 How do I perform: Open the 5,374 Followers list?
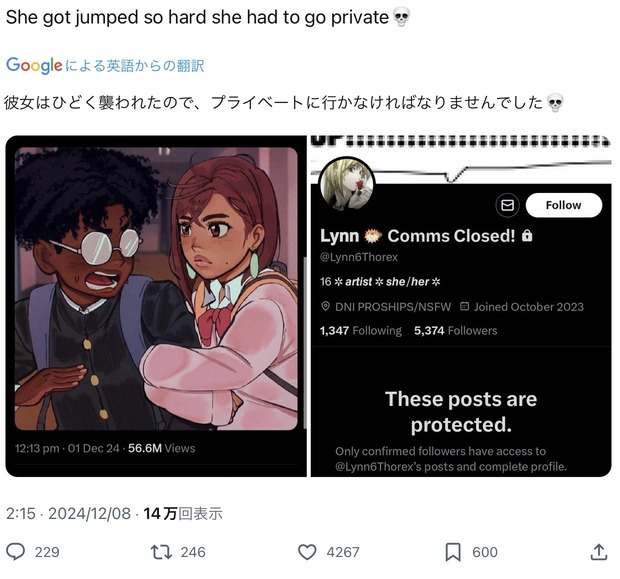pyautogui.click(x=456, y=330)
